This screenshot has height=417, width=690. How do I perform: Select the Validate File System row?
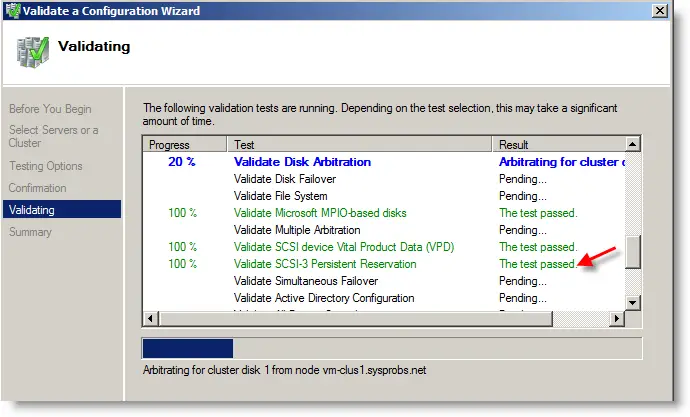pos(384,196)
